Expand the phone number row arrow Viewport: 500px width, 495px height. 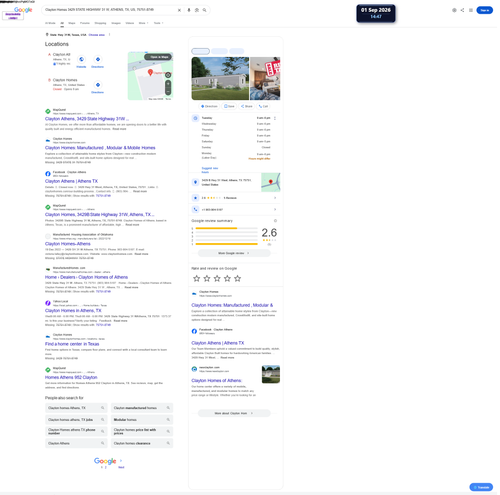(275, 210)
